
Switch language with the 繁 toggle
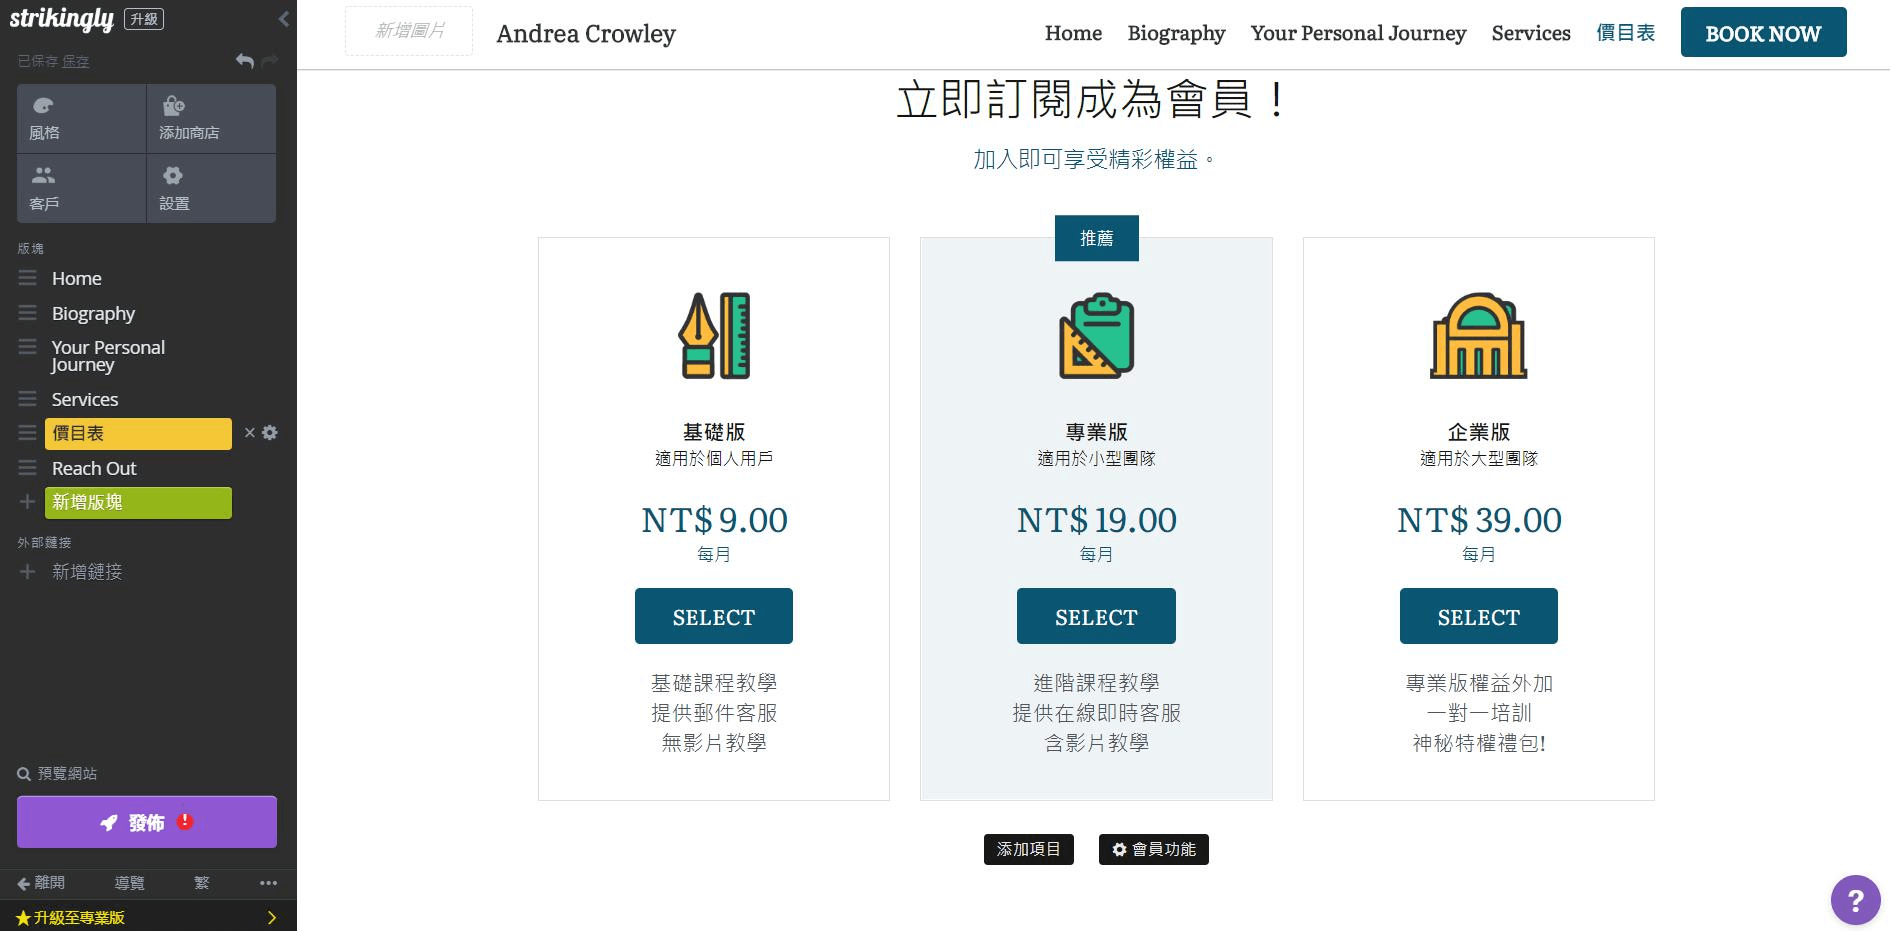point(202,883)
